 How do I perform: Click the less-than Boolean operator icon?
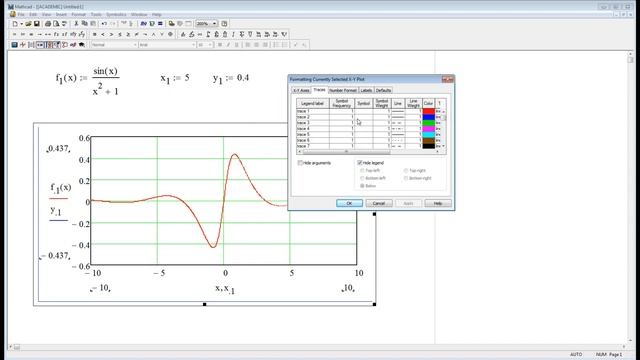pyautogui.click(x=103, y=34)
